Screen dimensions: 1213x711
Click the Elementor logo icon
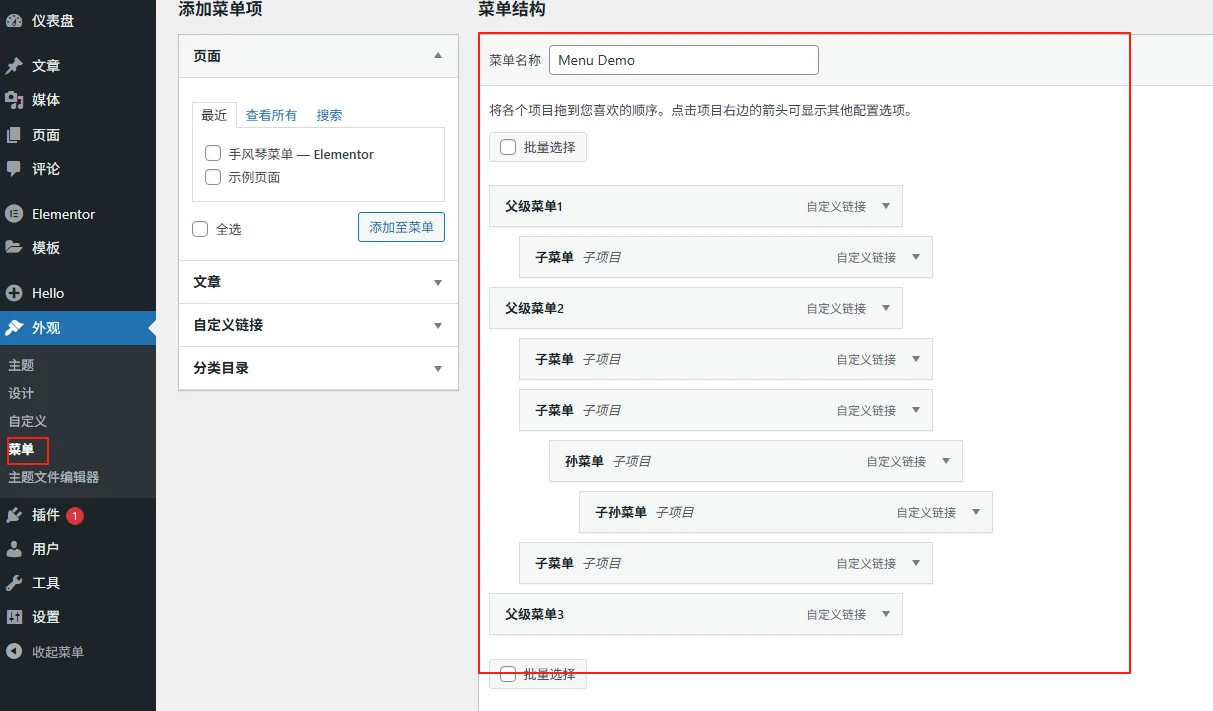point(14,214)
